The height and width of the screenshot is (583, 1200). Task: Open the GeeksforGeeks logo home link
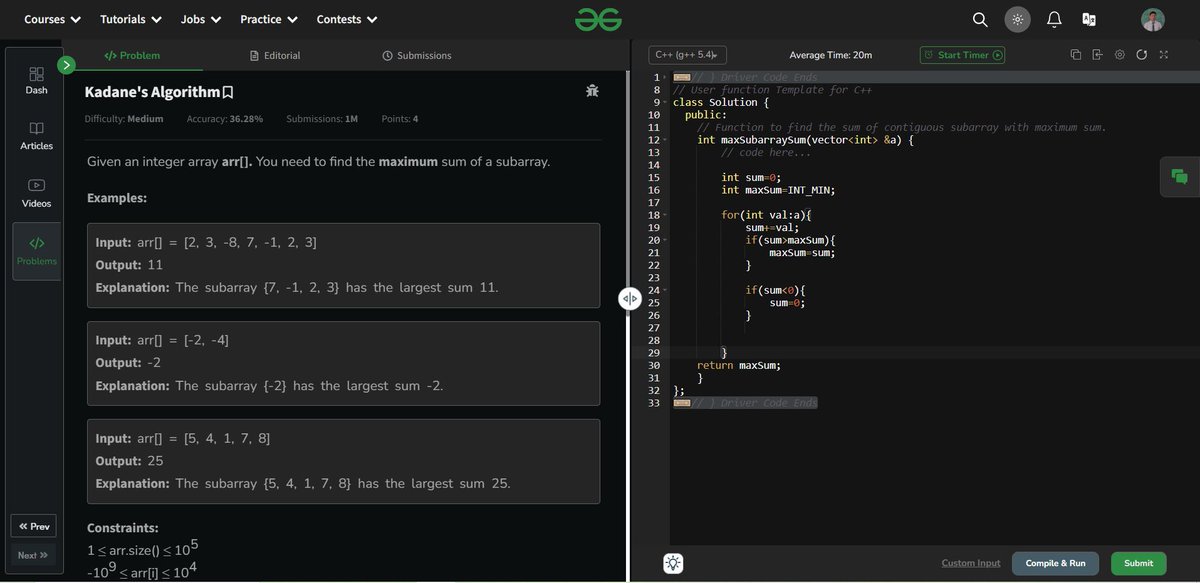click(x=599, y=19)
